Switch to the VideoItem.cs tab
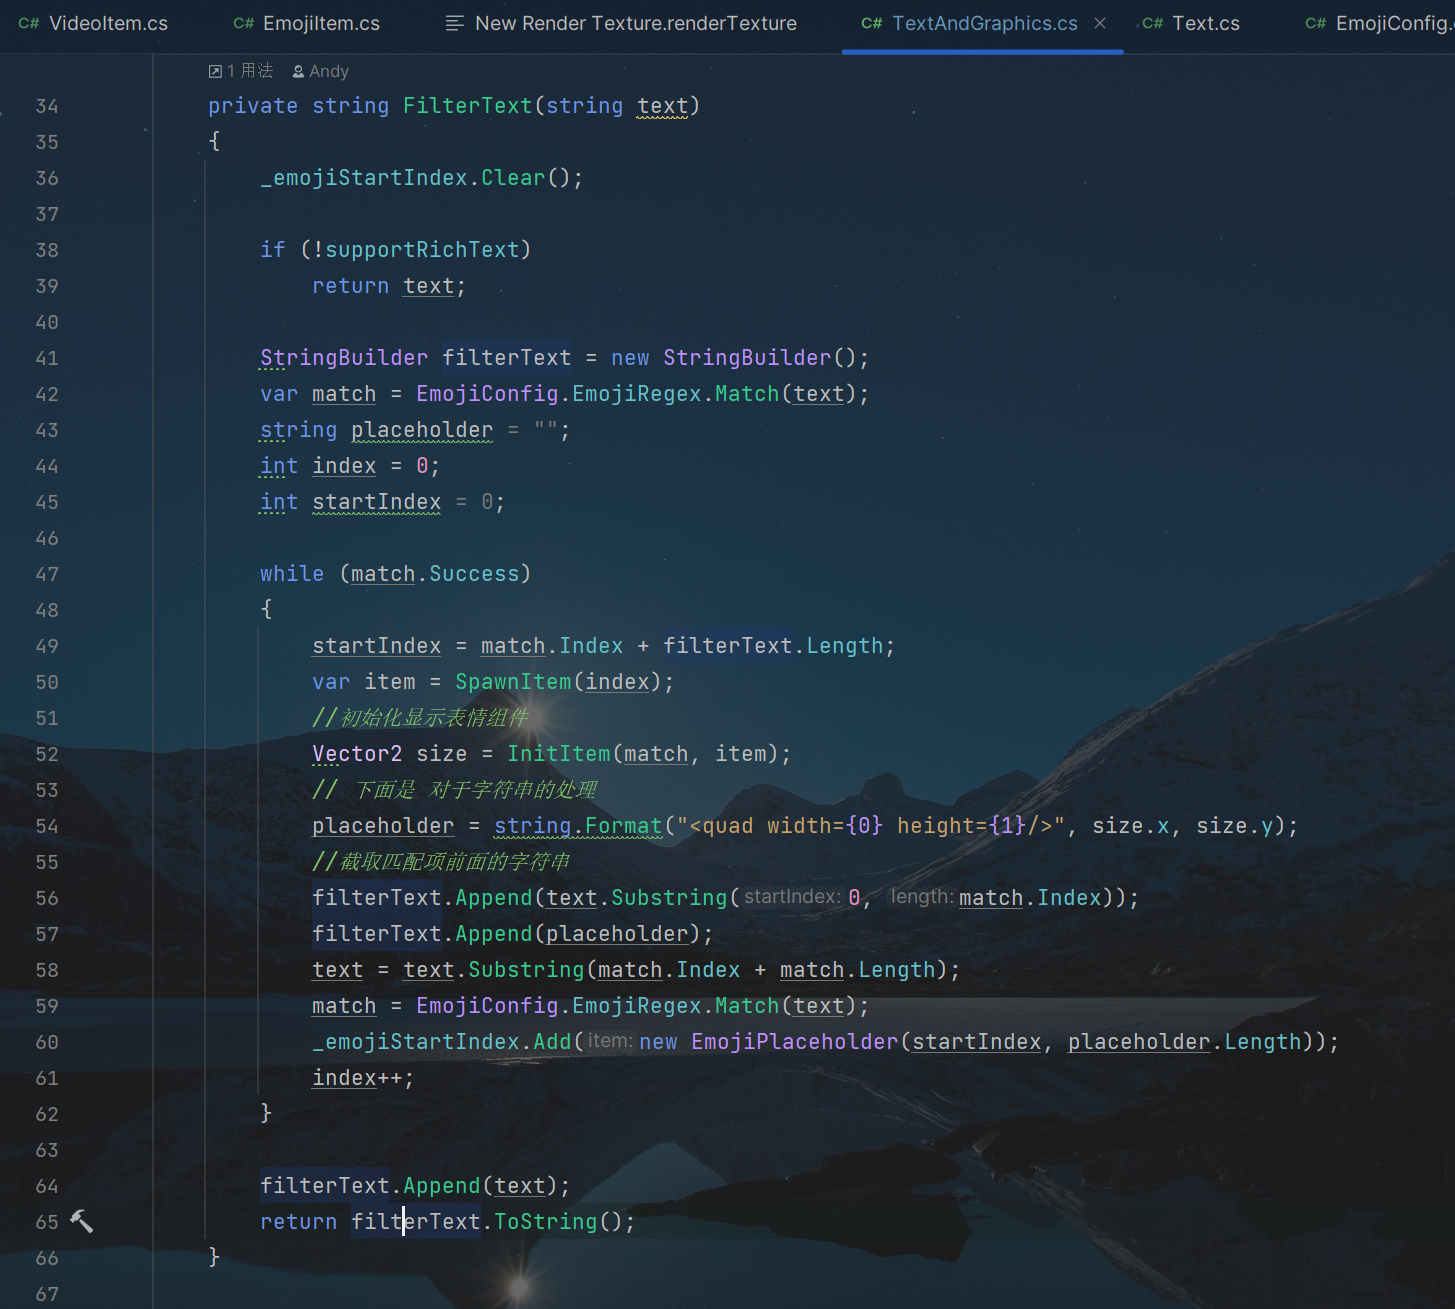The height and width of the screenshot is (1309, 1455). tap(108, 23)
